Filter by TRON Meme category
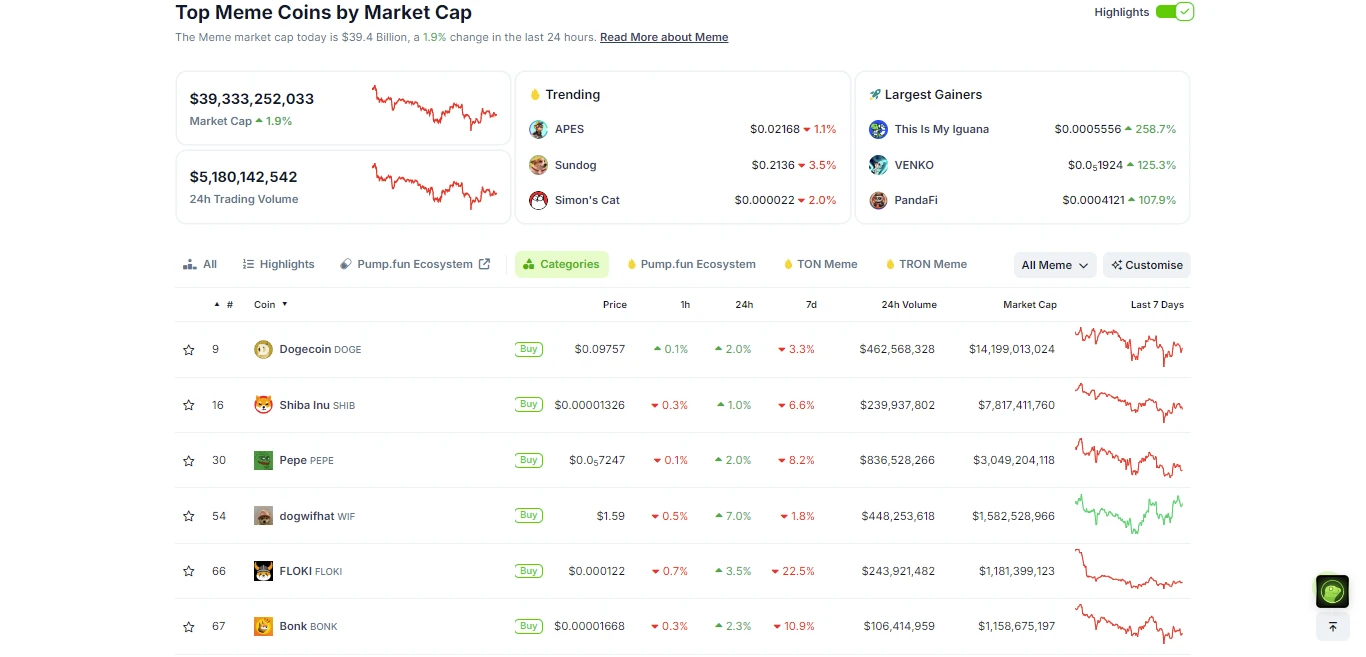The height and width of the screenshot is (657, 1366). click(925, 264)
